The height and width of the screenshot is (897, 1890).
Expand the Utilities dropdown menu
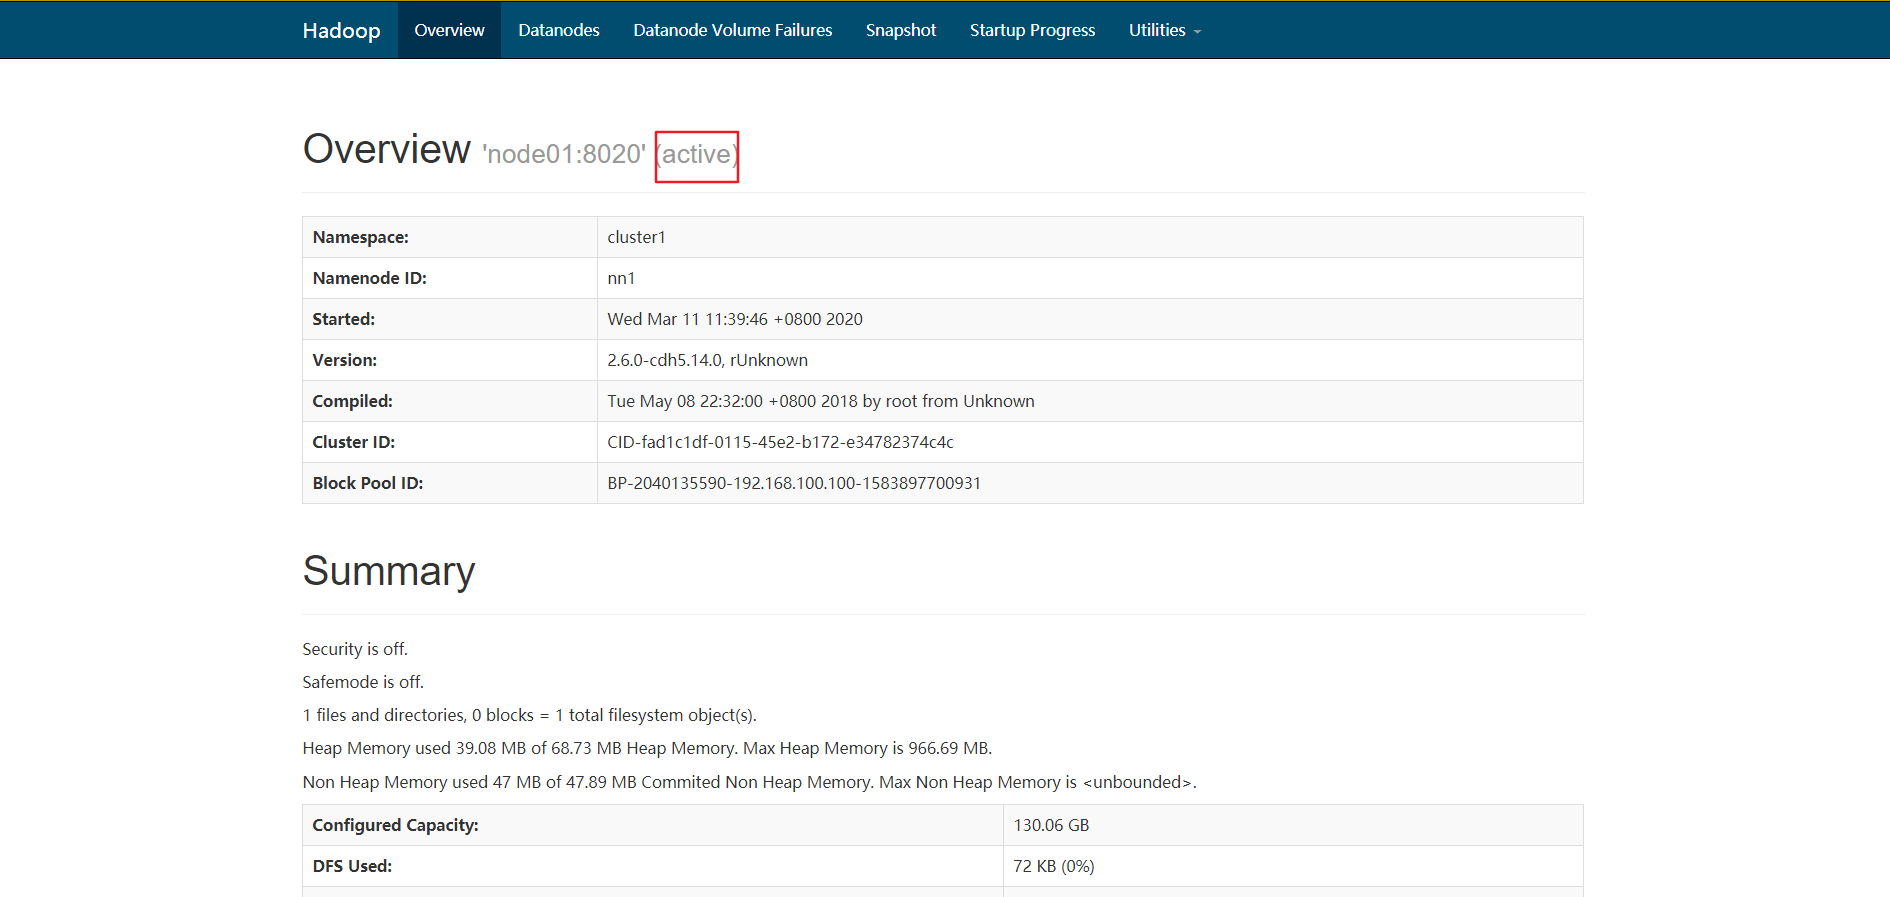(x=1165, y=30)
